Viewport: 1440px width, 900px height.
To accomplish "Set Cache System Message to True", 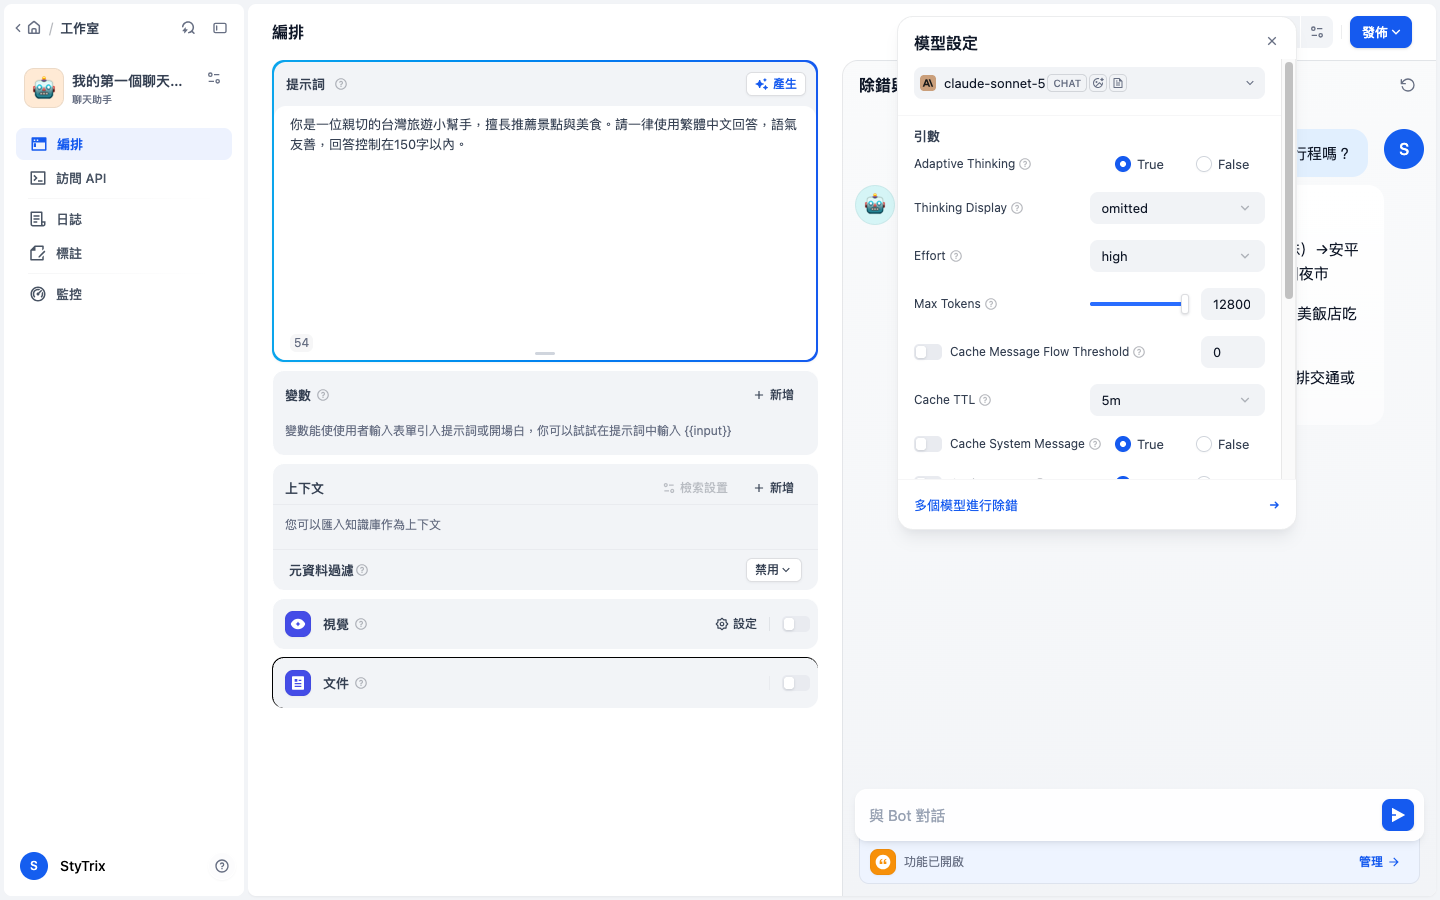I will [1123, 444].
